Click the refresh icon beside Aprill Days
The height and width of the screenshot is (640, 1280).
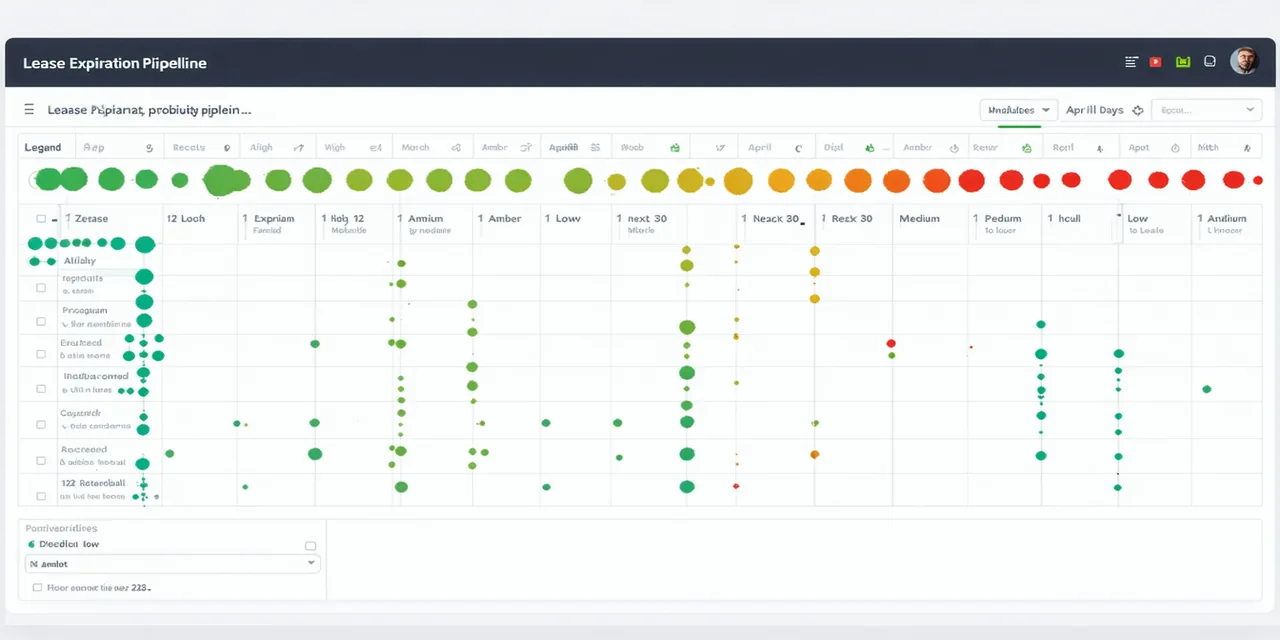[x=1138, y=111]
